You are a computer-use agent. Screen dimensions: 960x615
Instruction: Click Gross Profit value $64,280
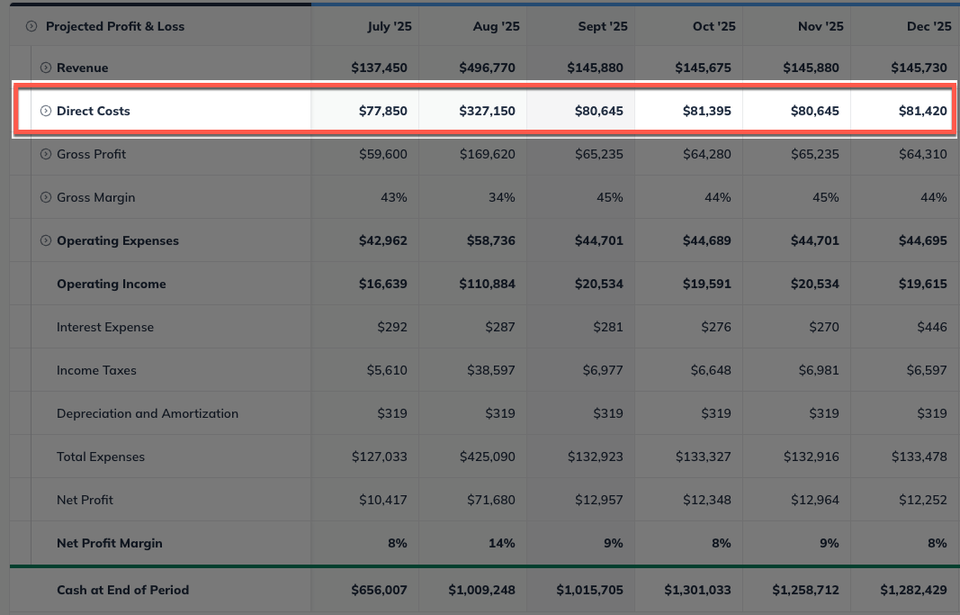[x=707, y=154]
